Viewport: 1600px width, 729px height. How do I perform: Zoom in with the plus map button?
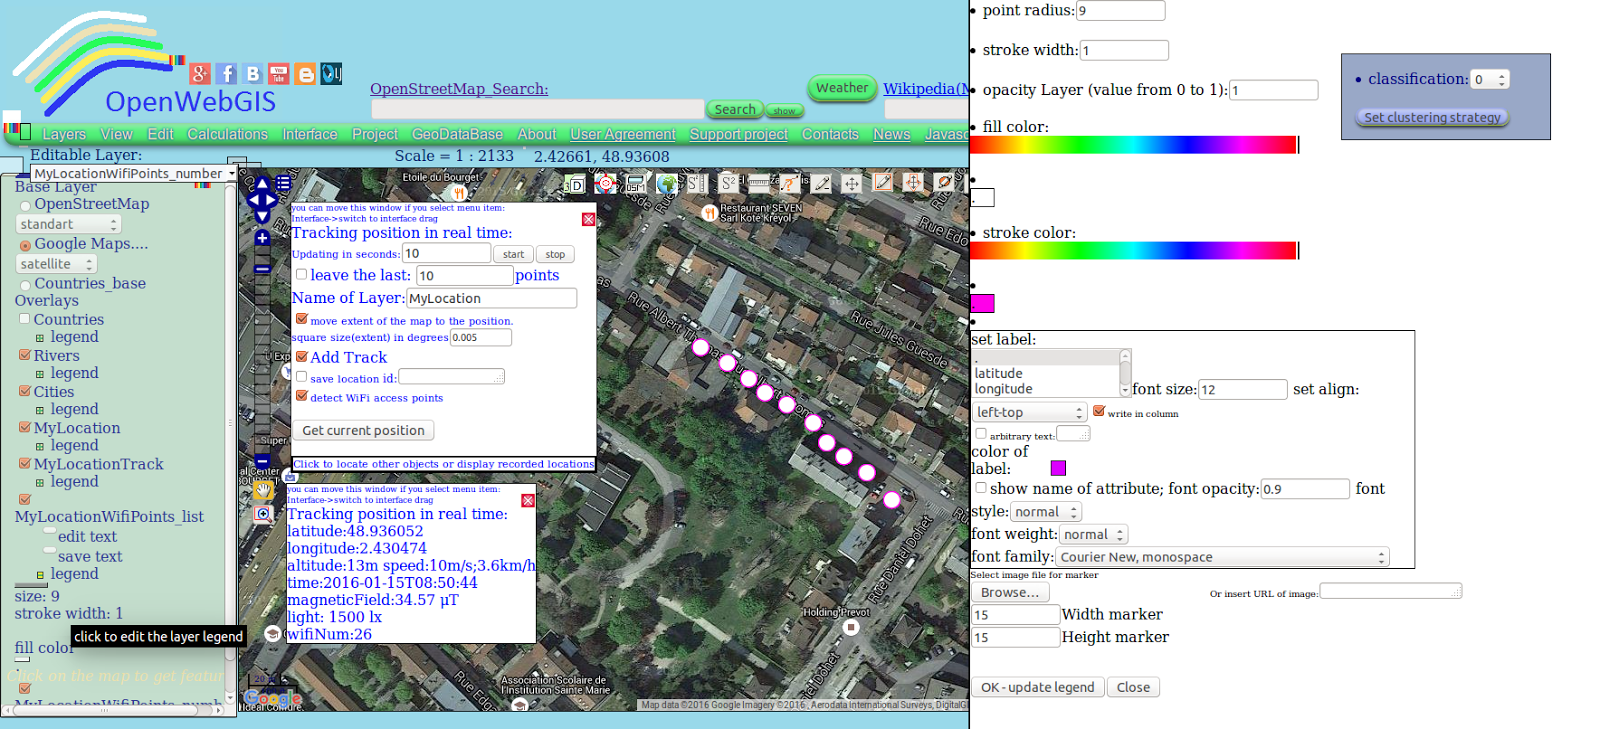(262, 238)
